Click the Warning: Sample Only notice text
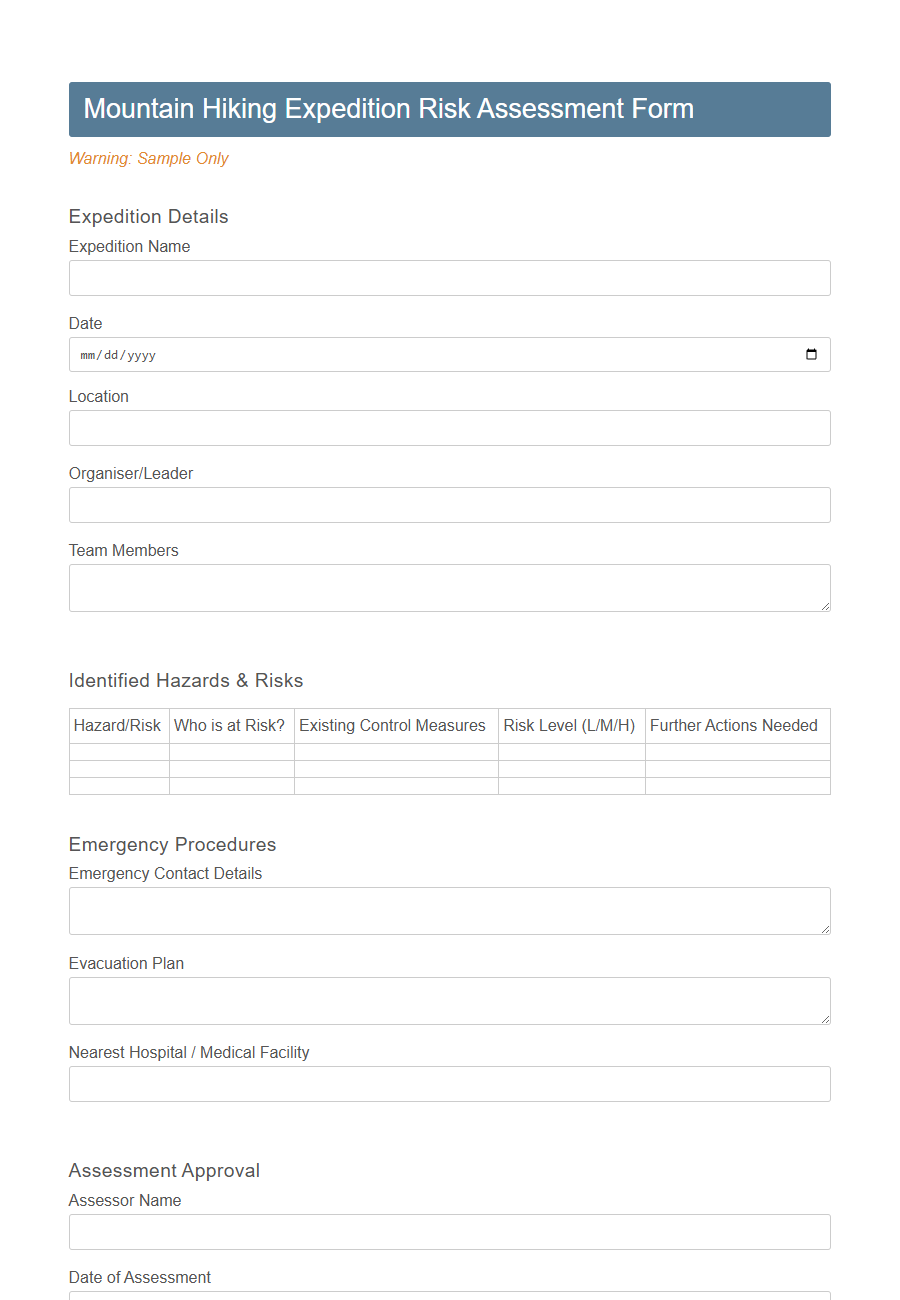 click(148, 158)
